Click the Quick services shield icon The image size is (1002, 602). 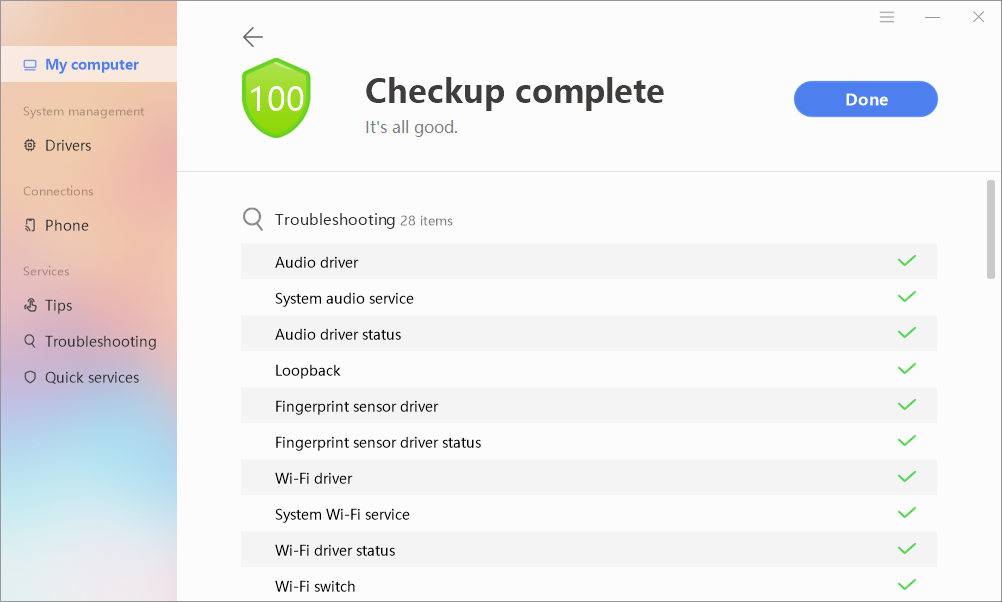[x=30, y=377]
